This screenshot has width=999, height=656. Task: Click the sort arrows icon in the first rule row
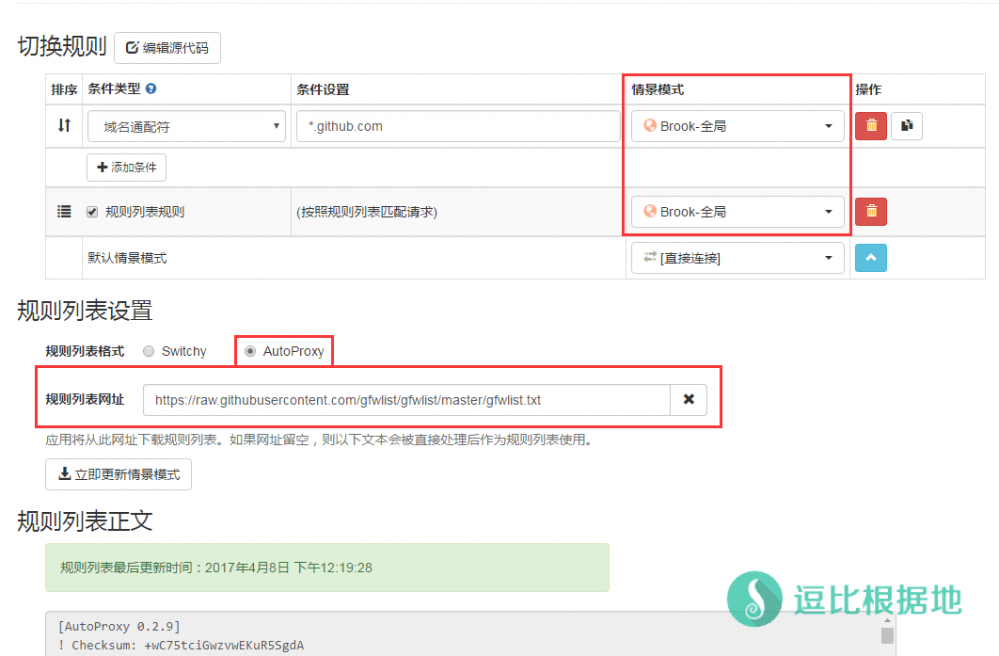64,126
